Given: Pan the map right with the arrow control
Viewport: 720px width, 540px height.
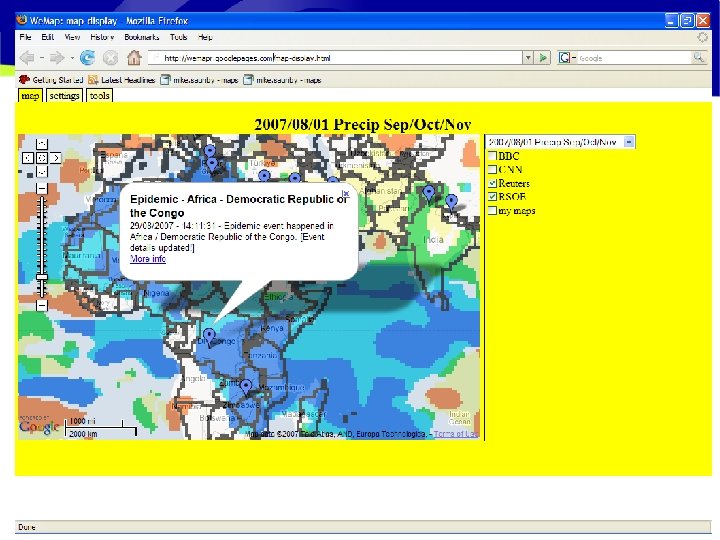Looking at the screenshot, I should point(56,158).
